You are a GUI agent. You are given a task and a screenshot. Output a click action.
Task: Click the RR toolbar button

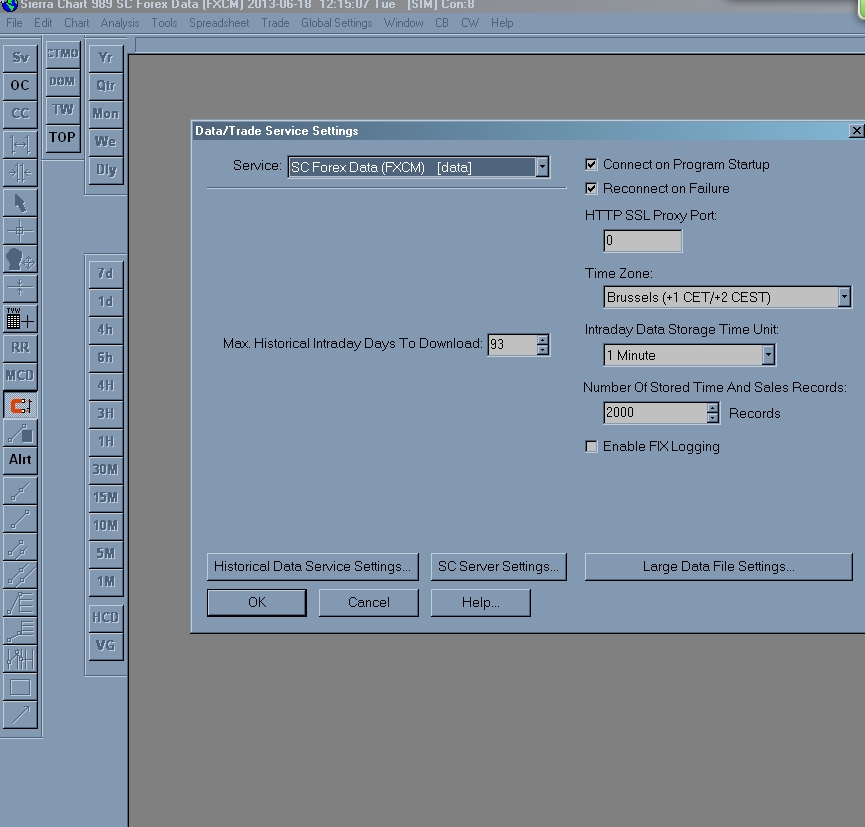[20, 348]
